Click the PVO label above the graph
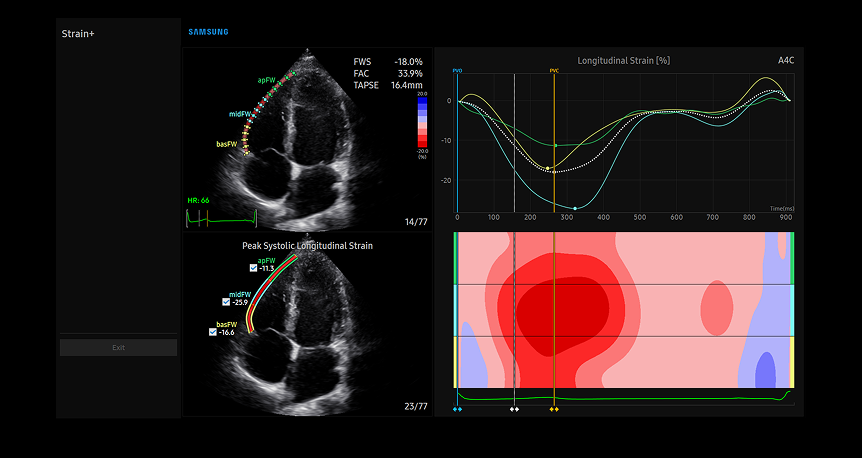The width and height of the screenshot is (862, 458). click(457, 71)
